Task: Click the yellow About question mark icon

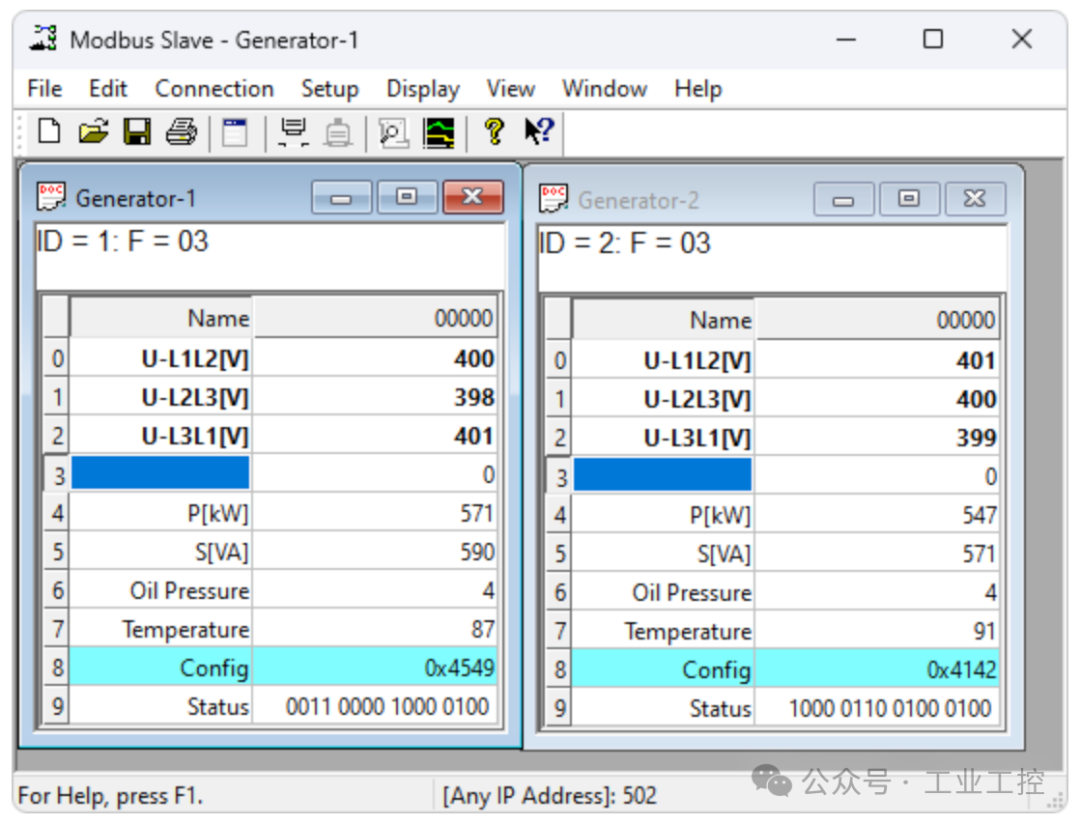Action: (494, 132)
